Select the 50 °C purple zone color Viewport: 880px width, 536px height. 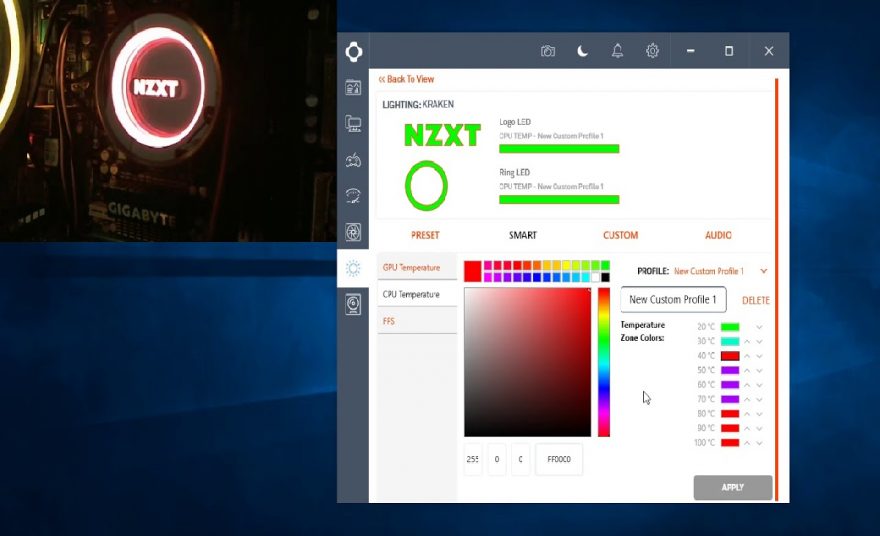(x=730, y=370)
